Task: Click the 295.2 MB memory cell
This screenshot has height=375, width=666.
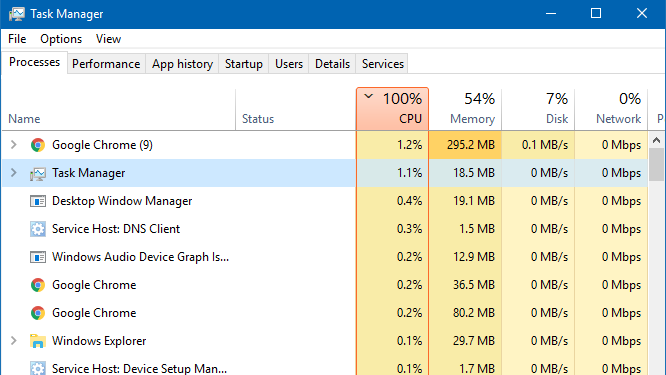Action: [x=465, y=145]
